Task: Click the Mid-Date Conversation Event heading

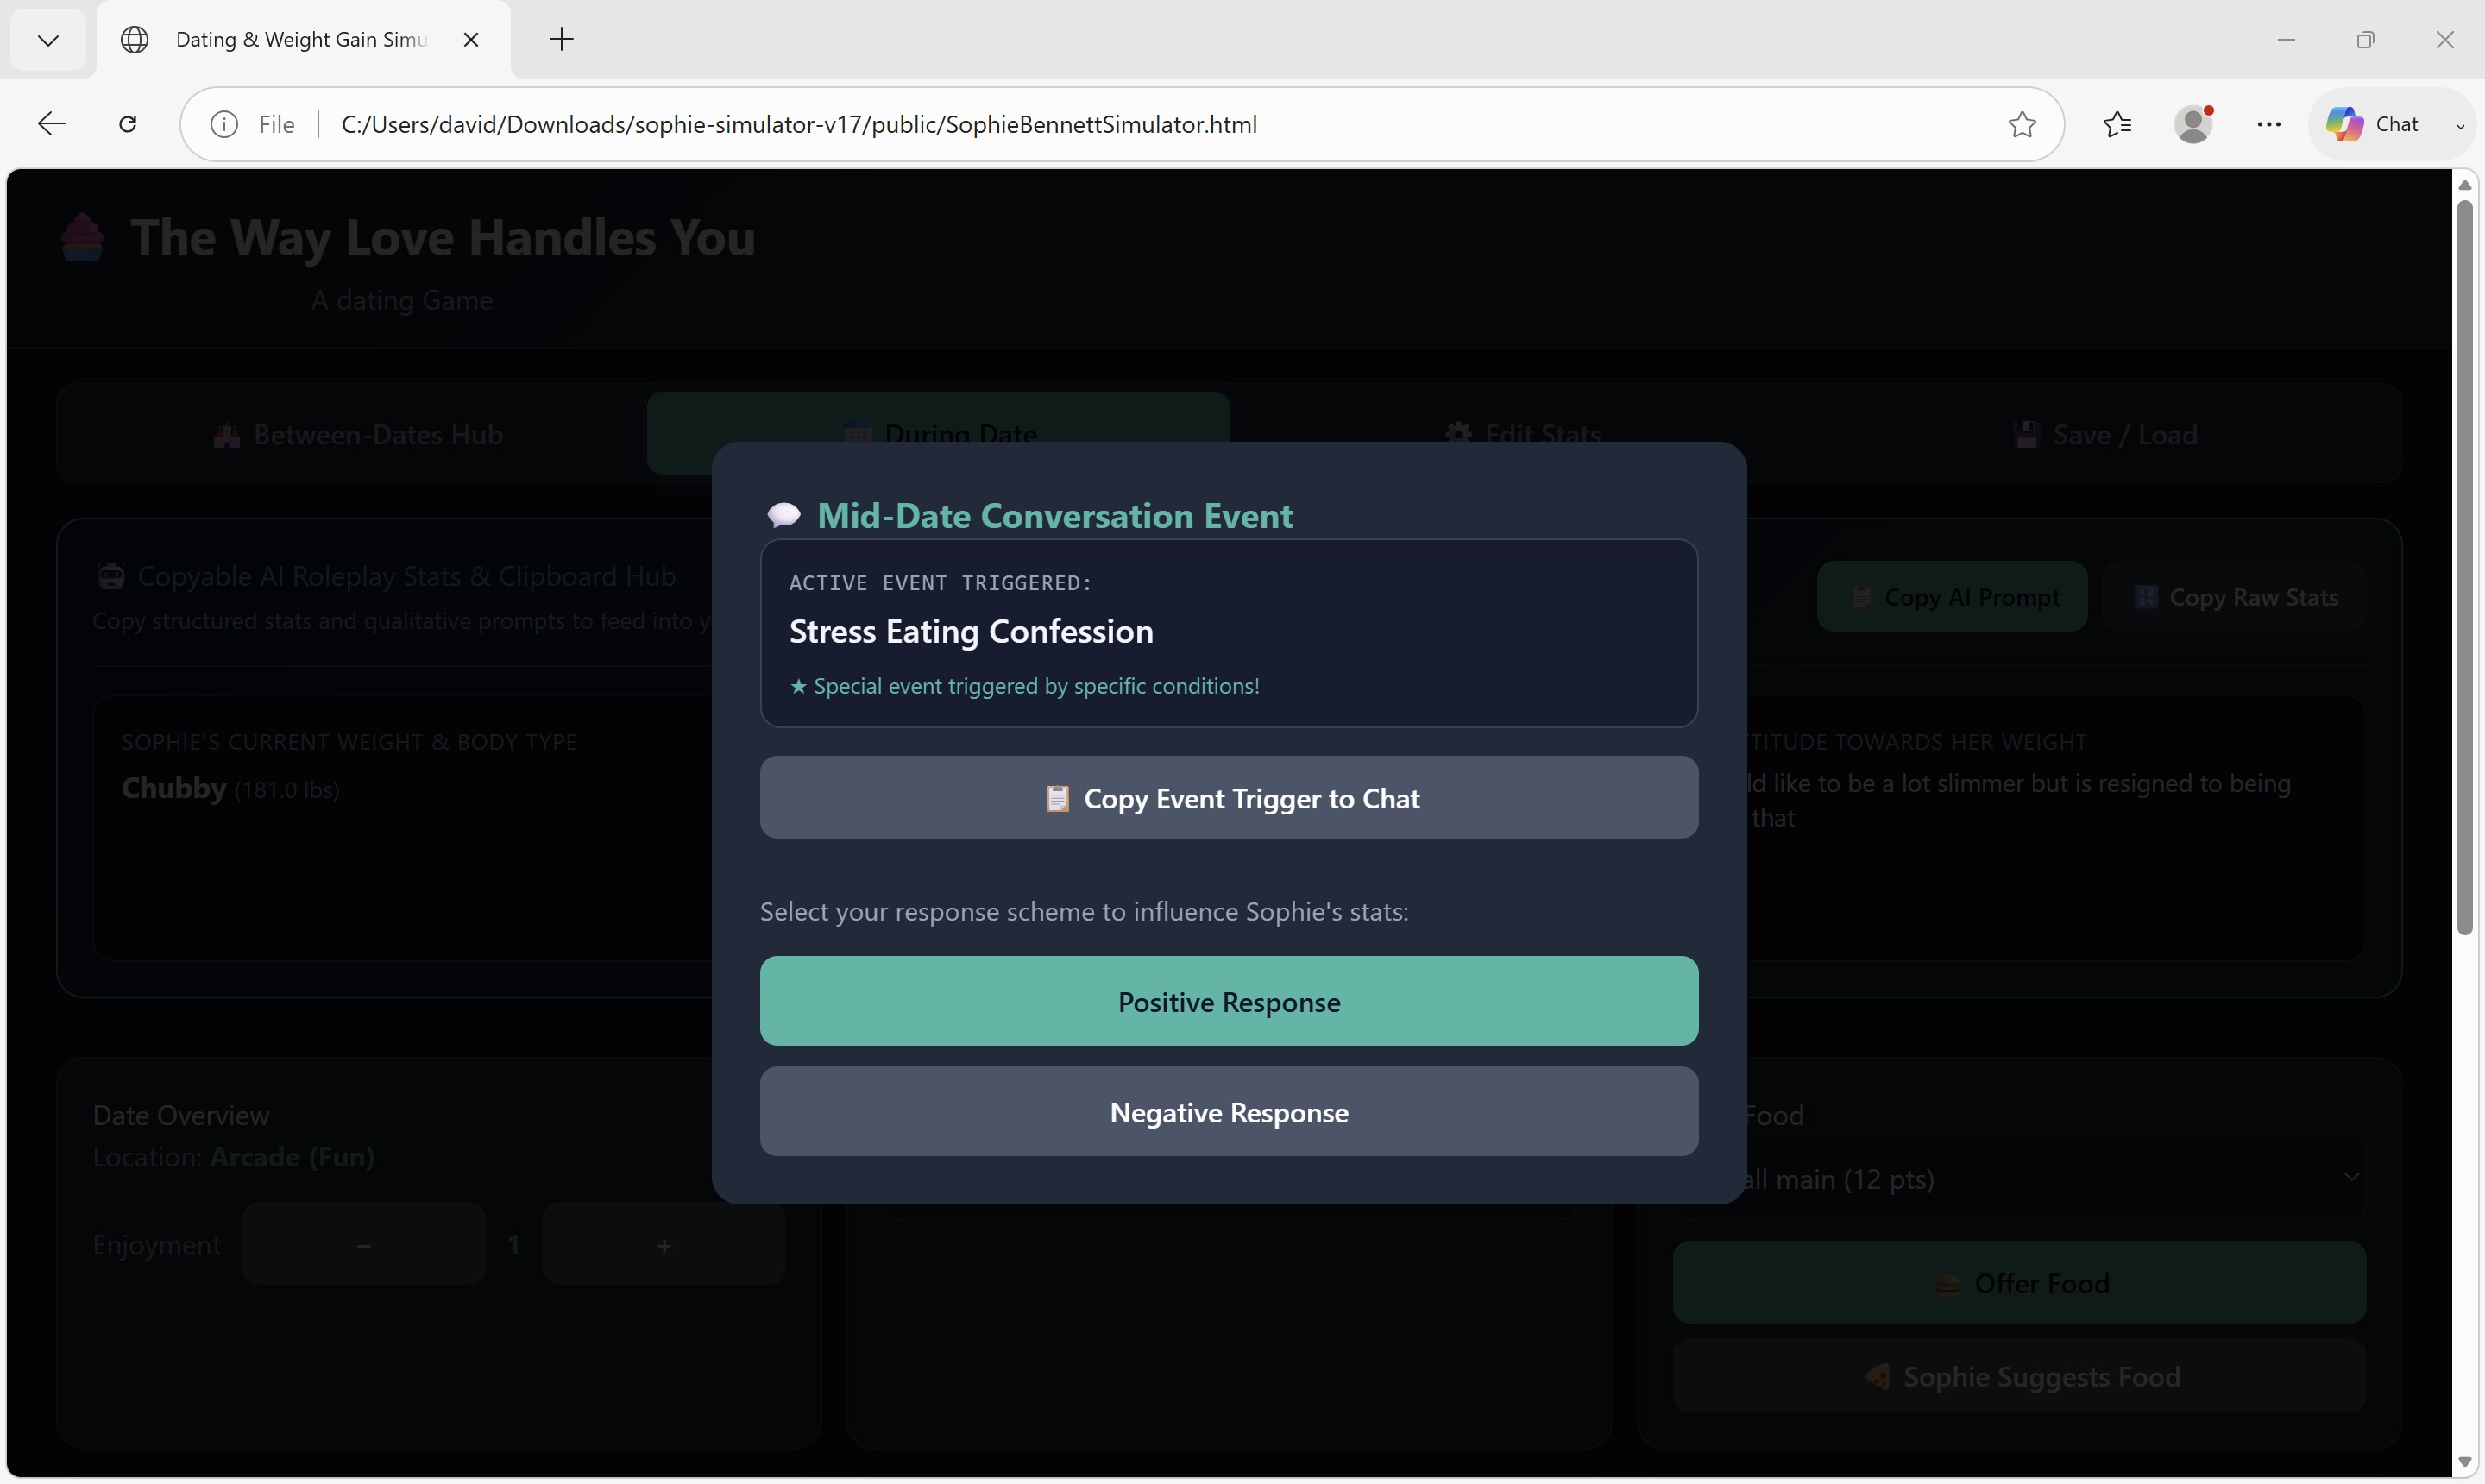Action: [x=1055, y=515]
